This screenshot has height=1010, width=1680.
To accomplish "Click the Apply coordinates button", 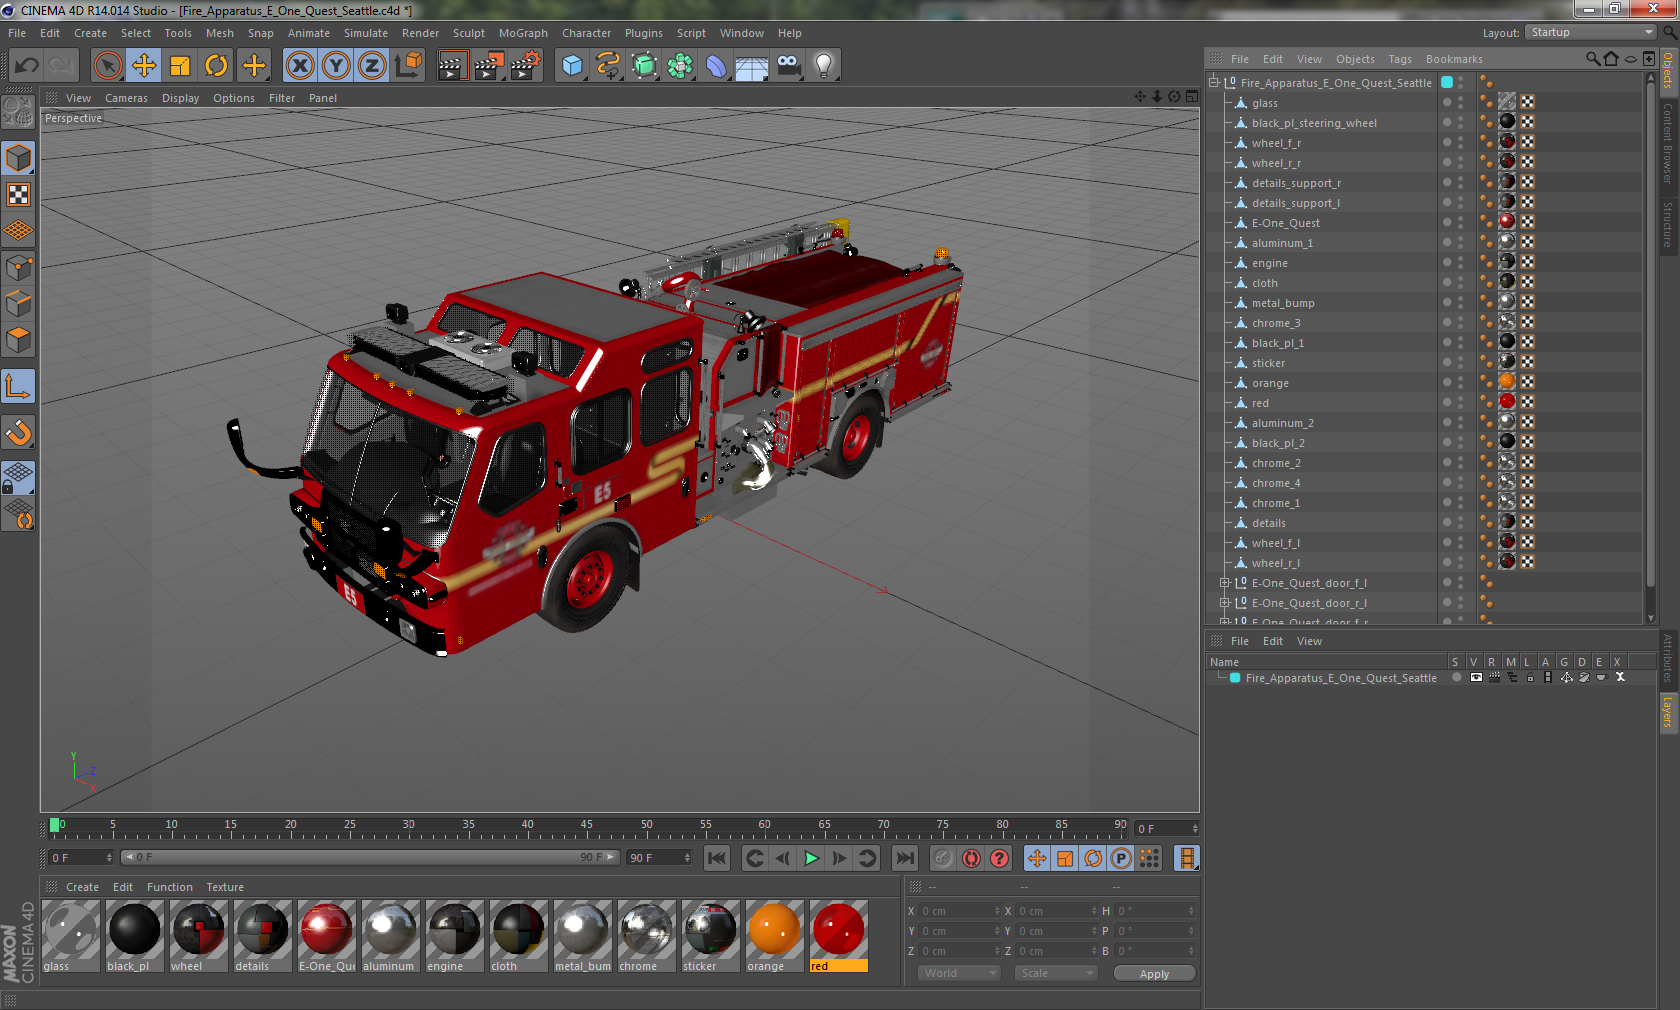I will click(1154, 973).
